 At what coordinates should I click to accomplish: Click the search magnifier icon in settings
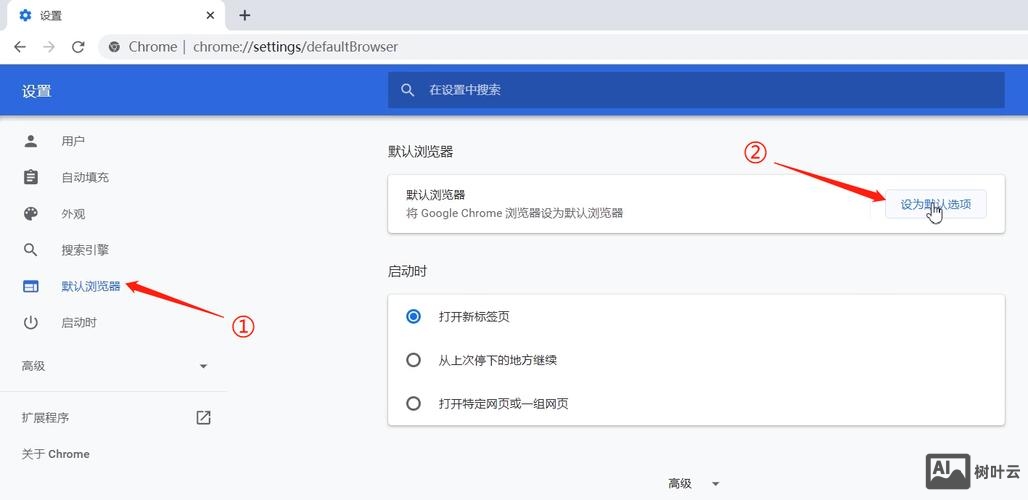point(408,90)
